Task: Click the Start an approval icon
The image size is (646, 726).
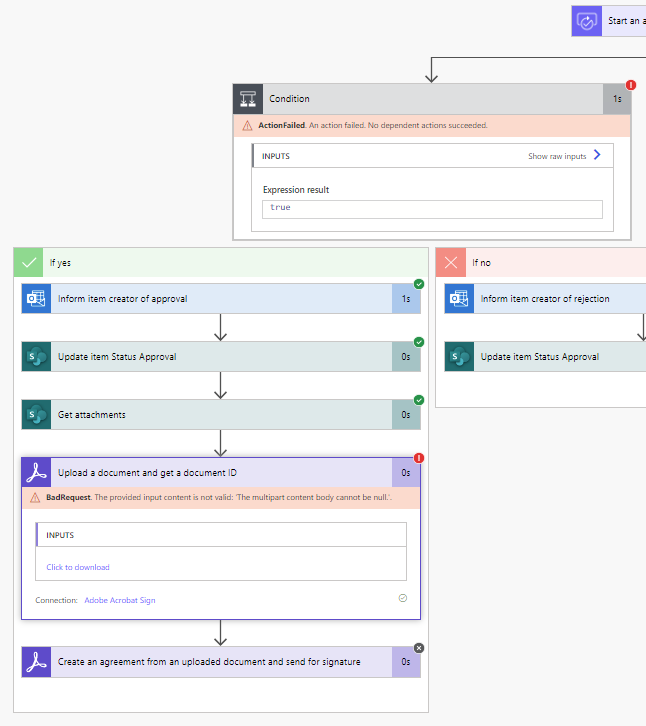Action: [586, 21]
